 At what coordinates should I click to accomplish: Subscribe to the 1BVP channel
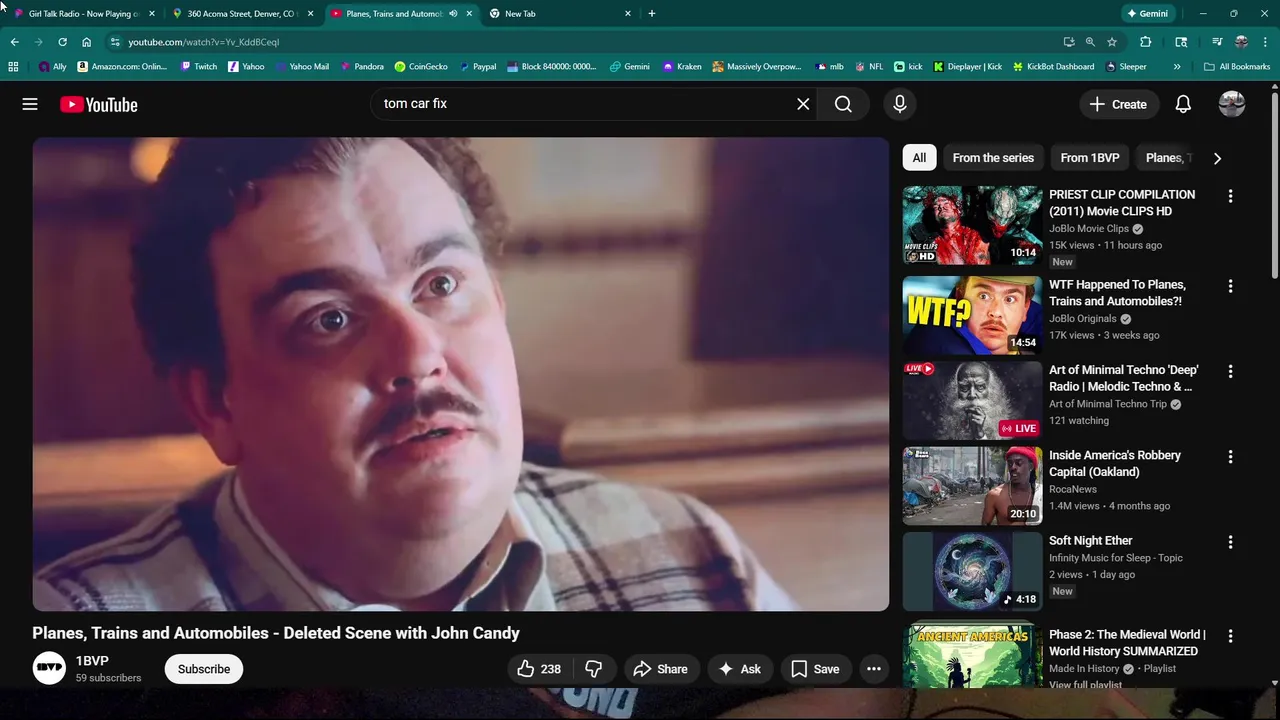pos(204,669)
